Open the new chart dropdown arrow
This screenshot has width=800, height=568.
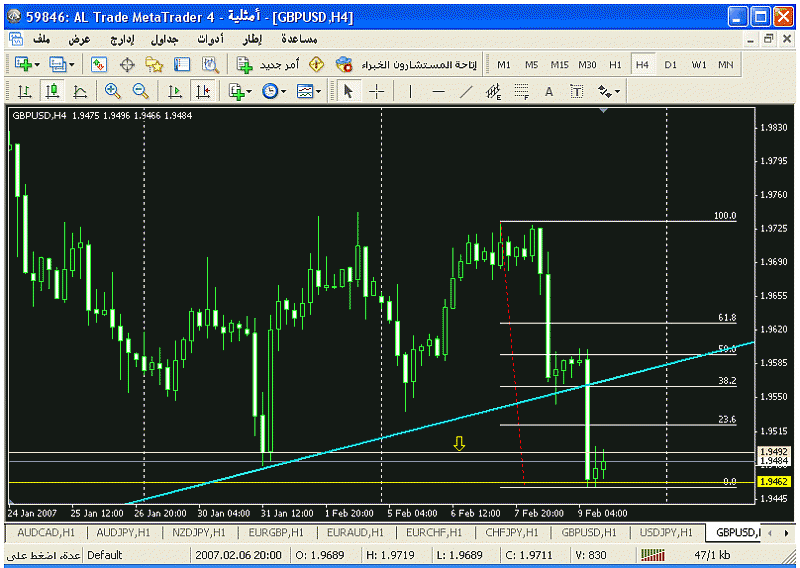[x=38, y=64]
